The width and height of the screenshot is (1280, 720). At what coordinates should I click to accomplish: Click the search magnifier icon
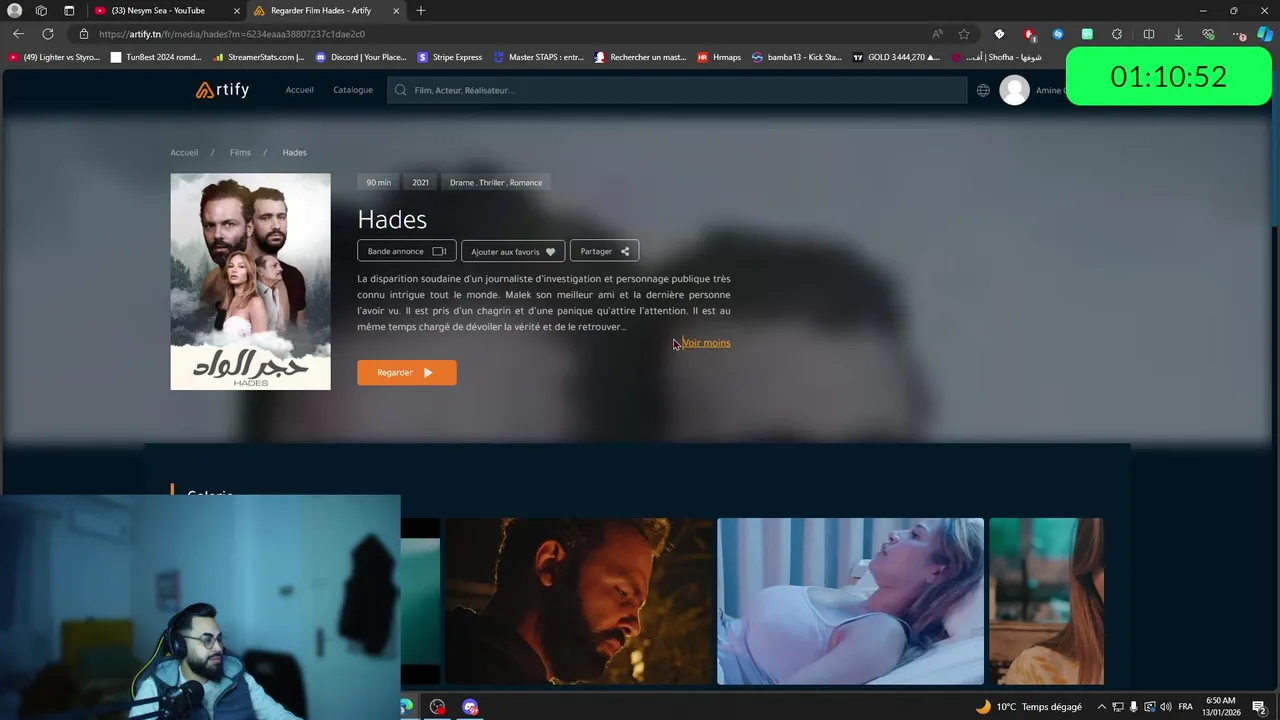(x=401, y=90)
